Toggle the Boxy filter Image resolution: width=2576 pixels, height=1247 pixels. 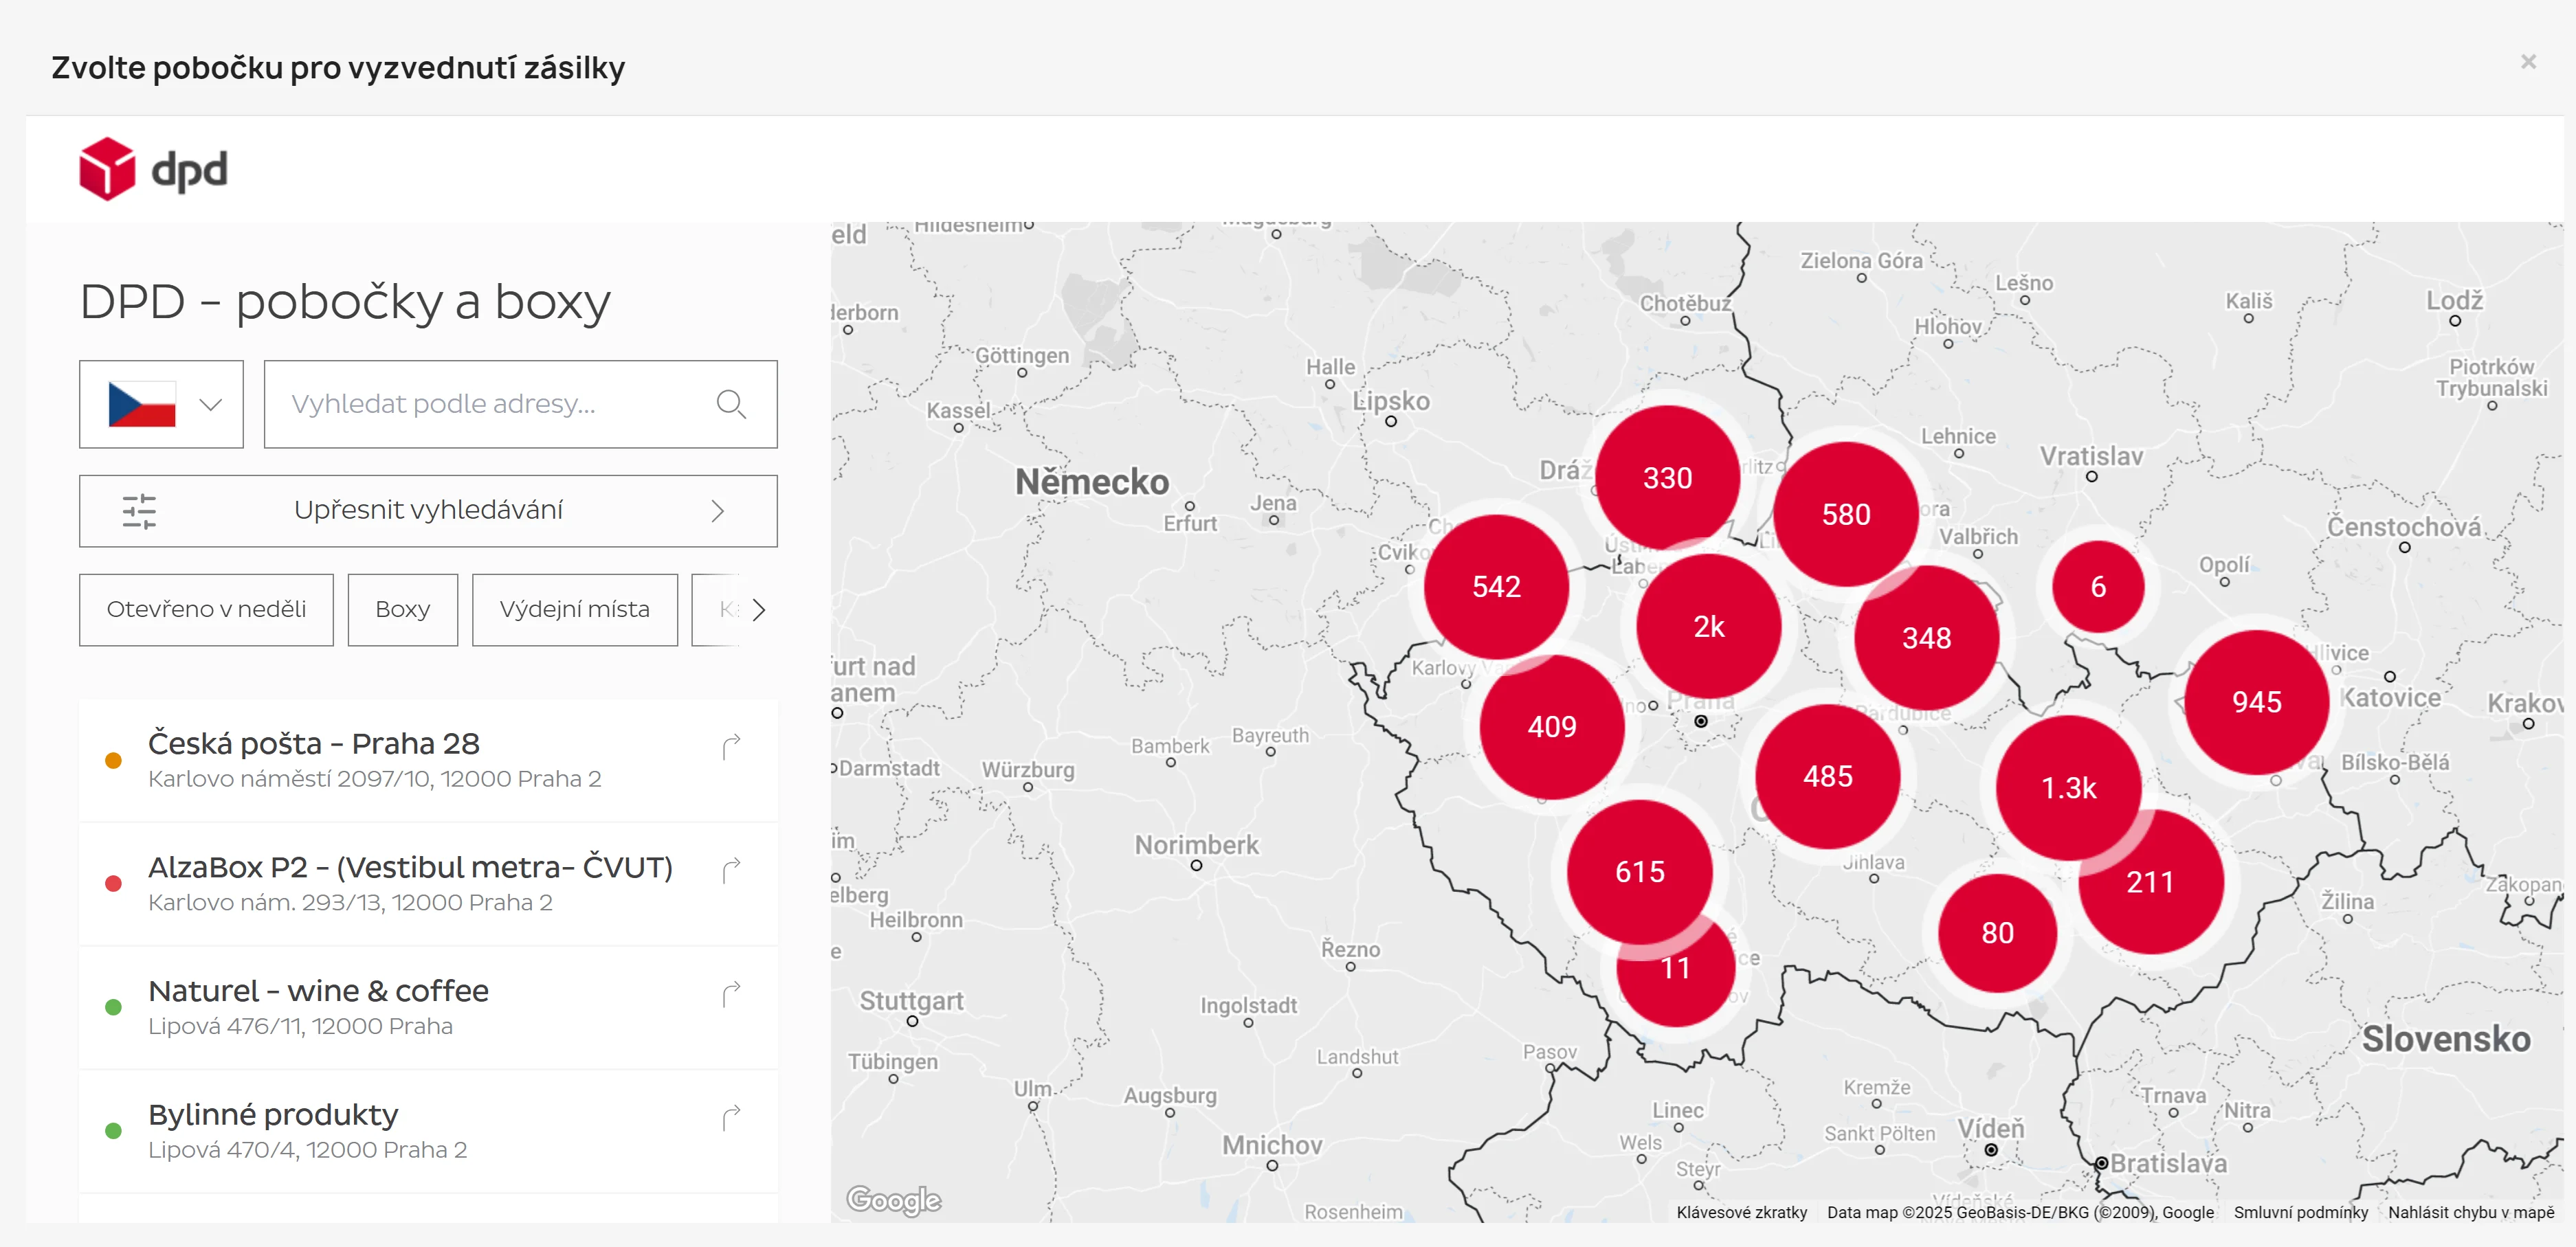pyautogui.click(x=402, y=609)
